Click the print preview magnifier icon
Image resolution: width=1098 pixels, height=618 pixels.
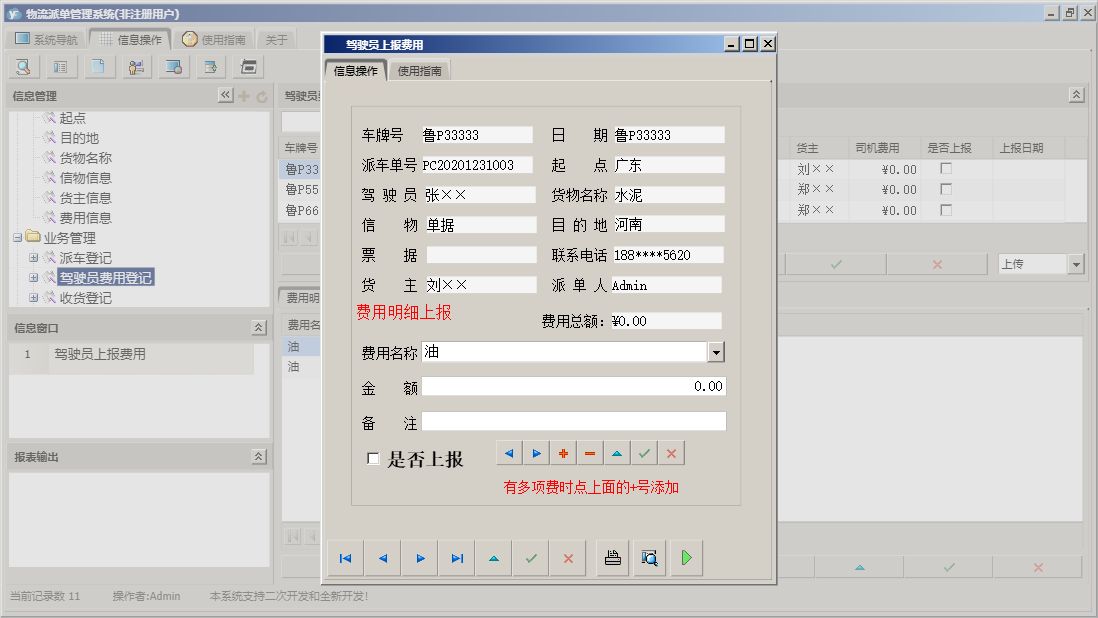649,558
